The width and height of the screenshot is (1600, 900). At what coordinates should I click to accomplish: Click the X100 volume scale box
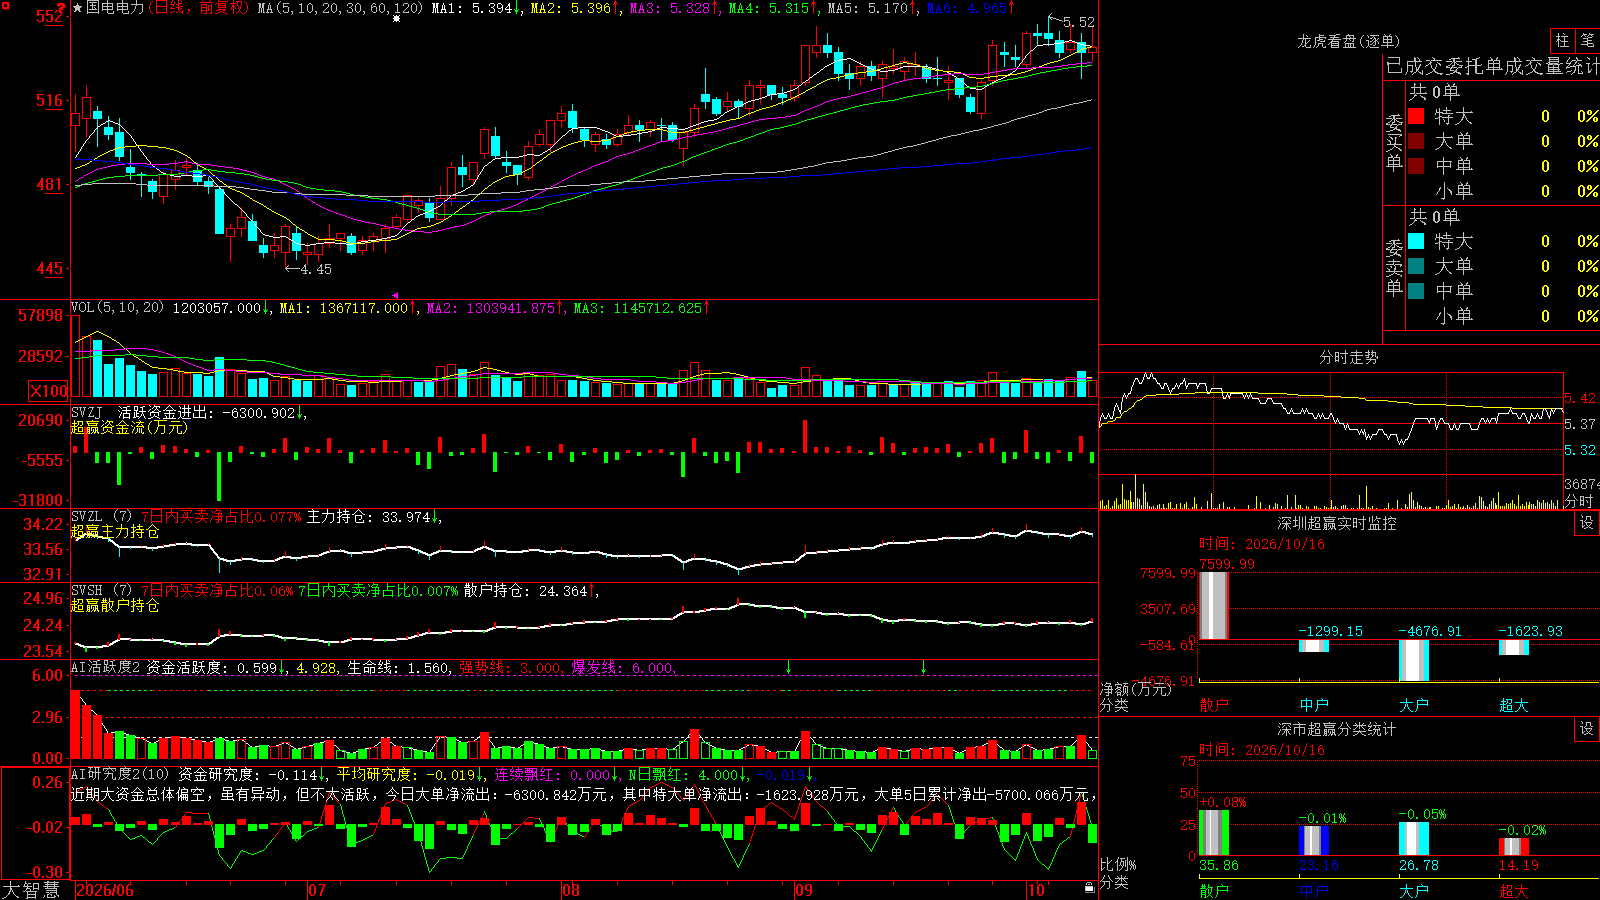pyautogui.click(x=48, y=391)
